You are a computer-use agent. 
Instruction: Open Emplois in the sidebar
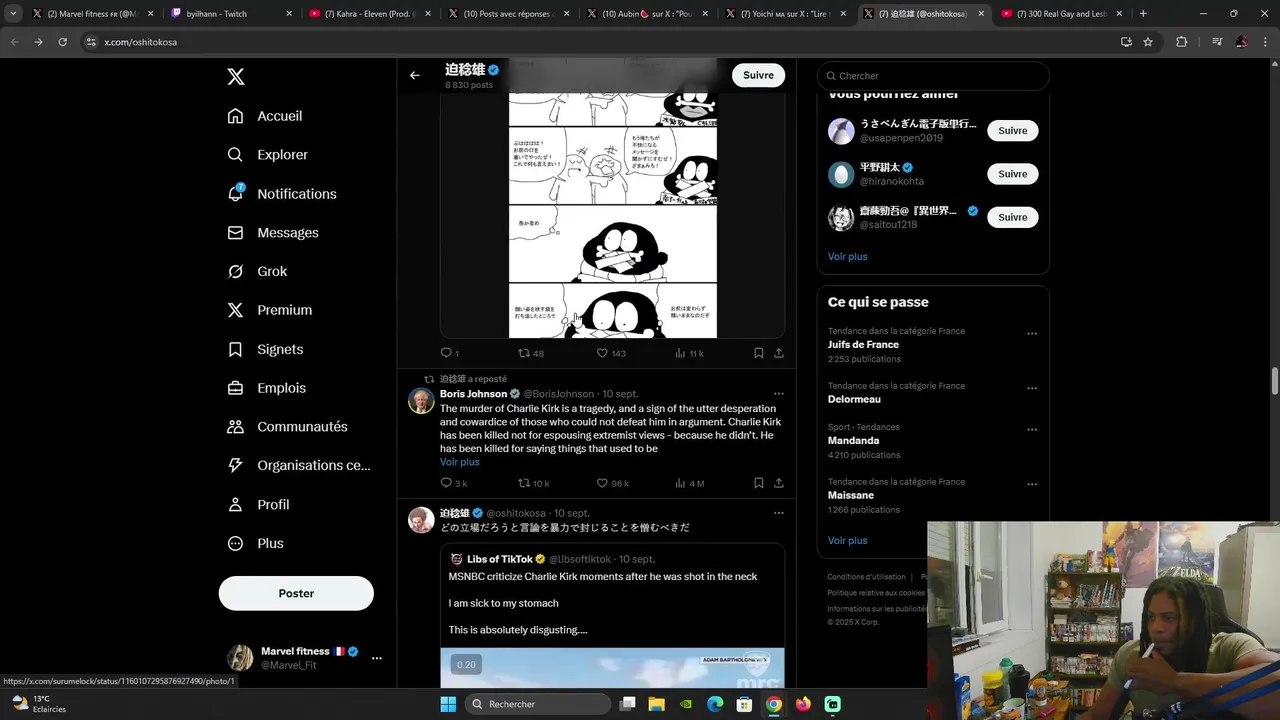click(267, 388)
